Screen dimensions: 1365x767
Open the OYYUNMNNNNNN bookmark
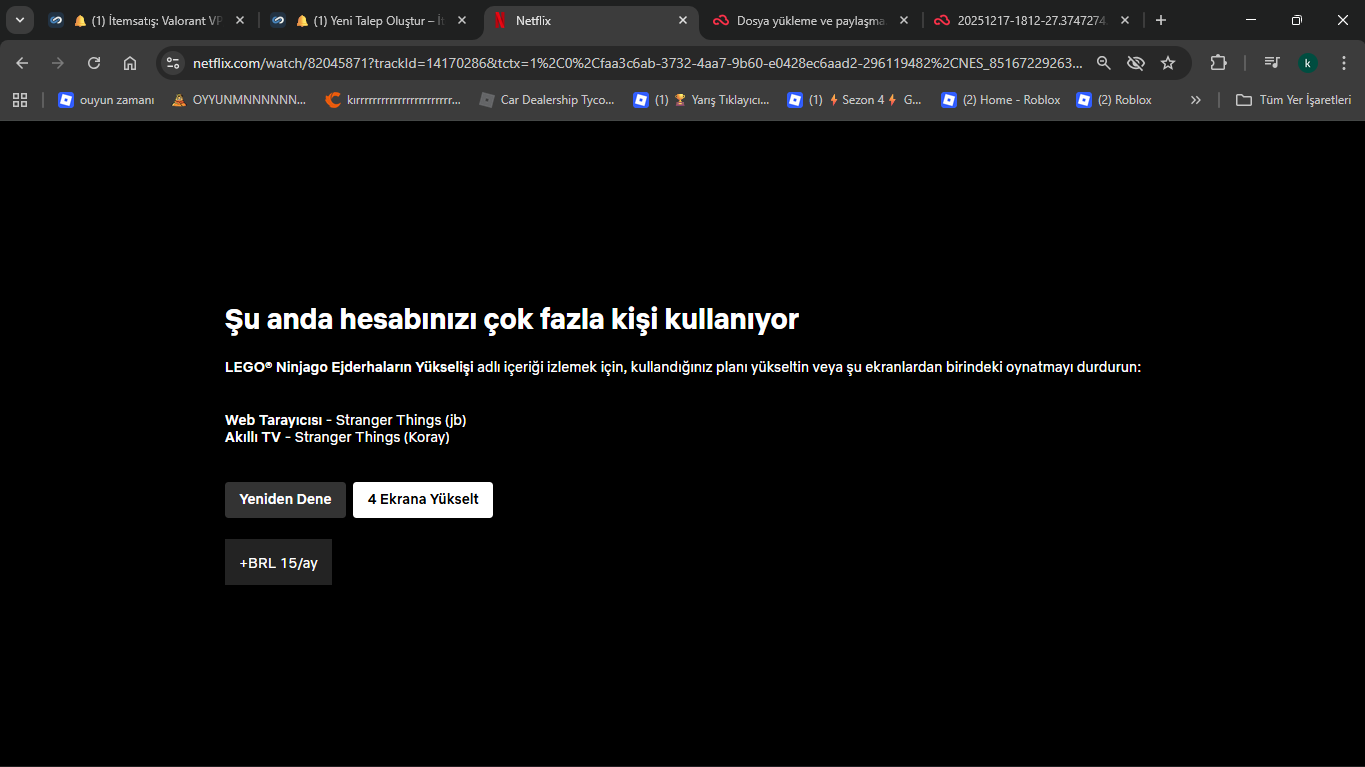pos(239,100)
